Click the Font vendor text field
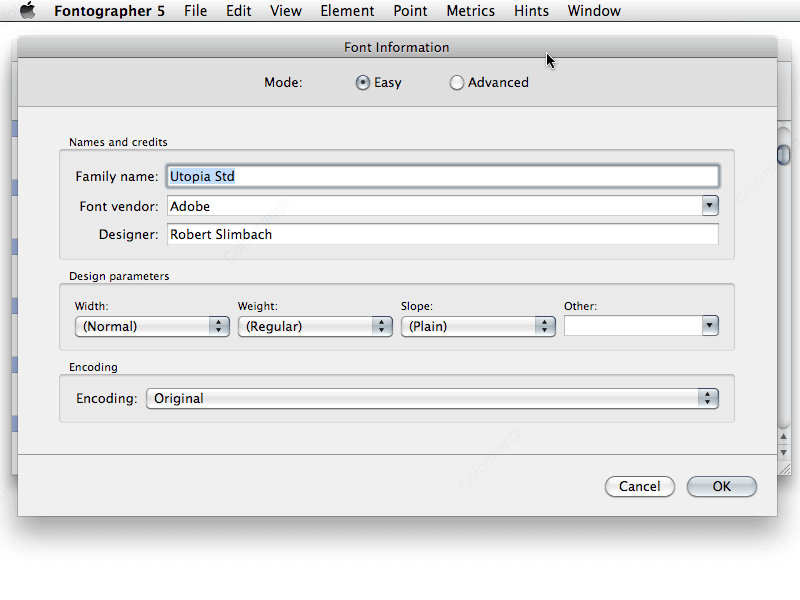Screen dimensions: 800x600 point(434,206)
